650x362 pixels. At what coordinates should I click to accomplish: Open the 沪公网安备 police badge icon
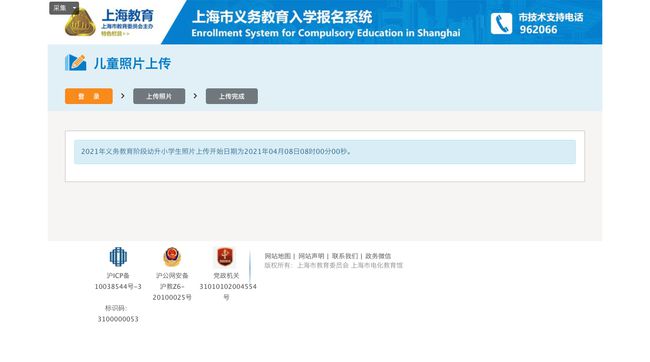pos(172,257)
